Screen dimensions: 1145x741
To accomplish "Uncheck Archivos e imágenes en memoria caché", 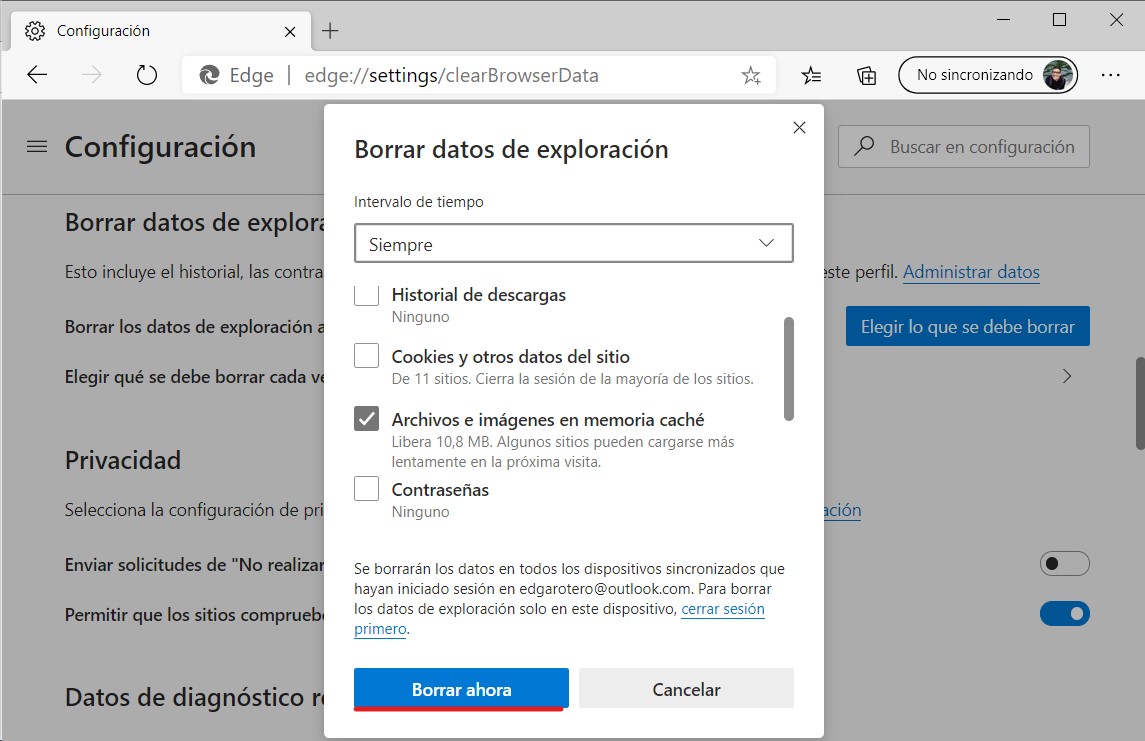I will [367, 419].
